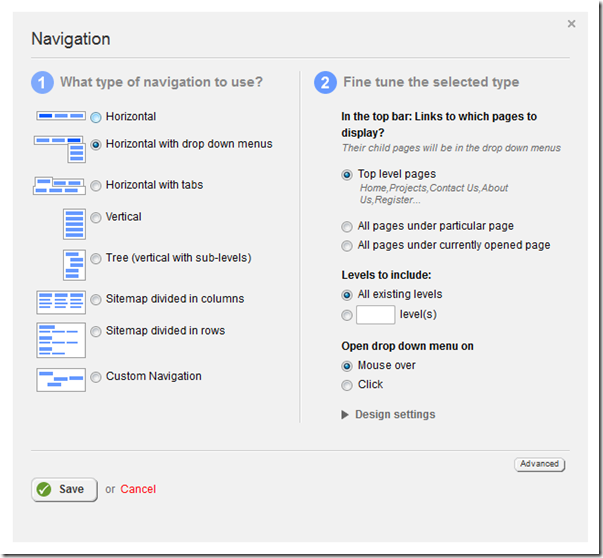Open the Advanced settings button

[x=539, y=464]
